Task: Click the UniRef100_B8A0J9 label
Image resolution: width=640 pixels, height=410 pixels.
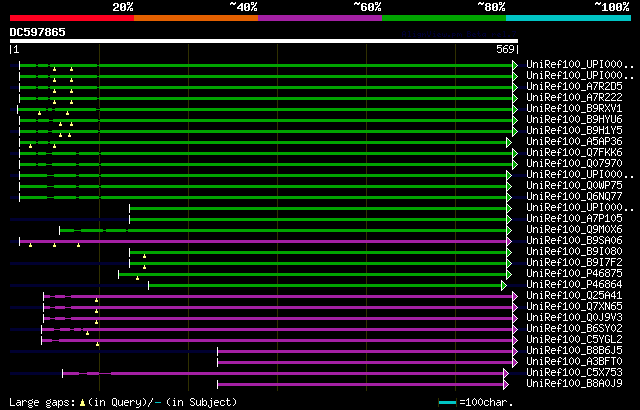Action: coord(574,384)
